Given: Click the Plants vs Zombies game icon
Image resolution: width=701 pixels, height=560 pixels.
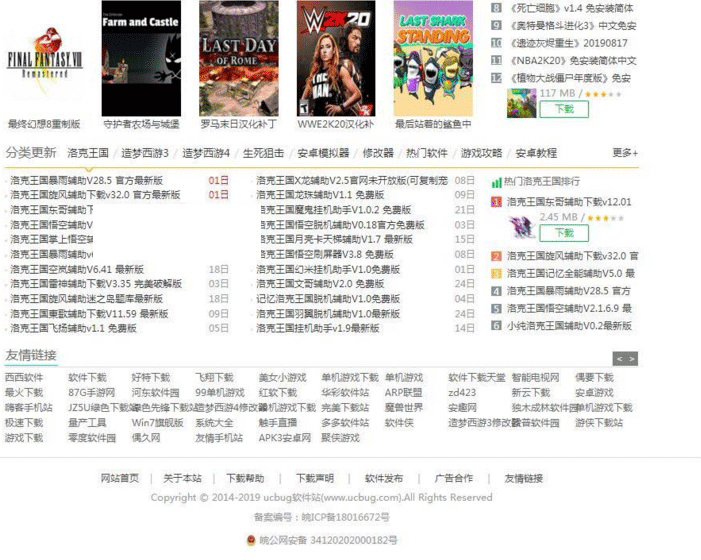Looking at the screenshot, I should point(521,103).
